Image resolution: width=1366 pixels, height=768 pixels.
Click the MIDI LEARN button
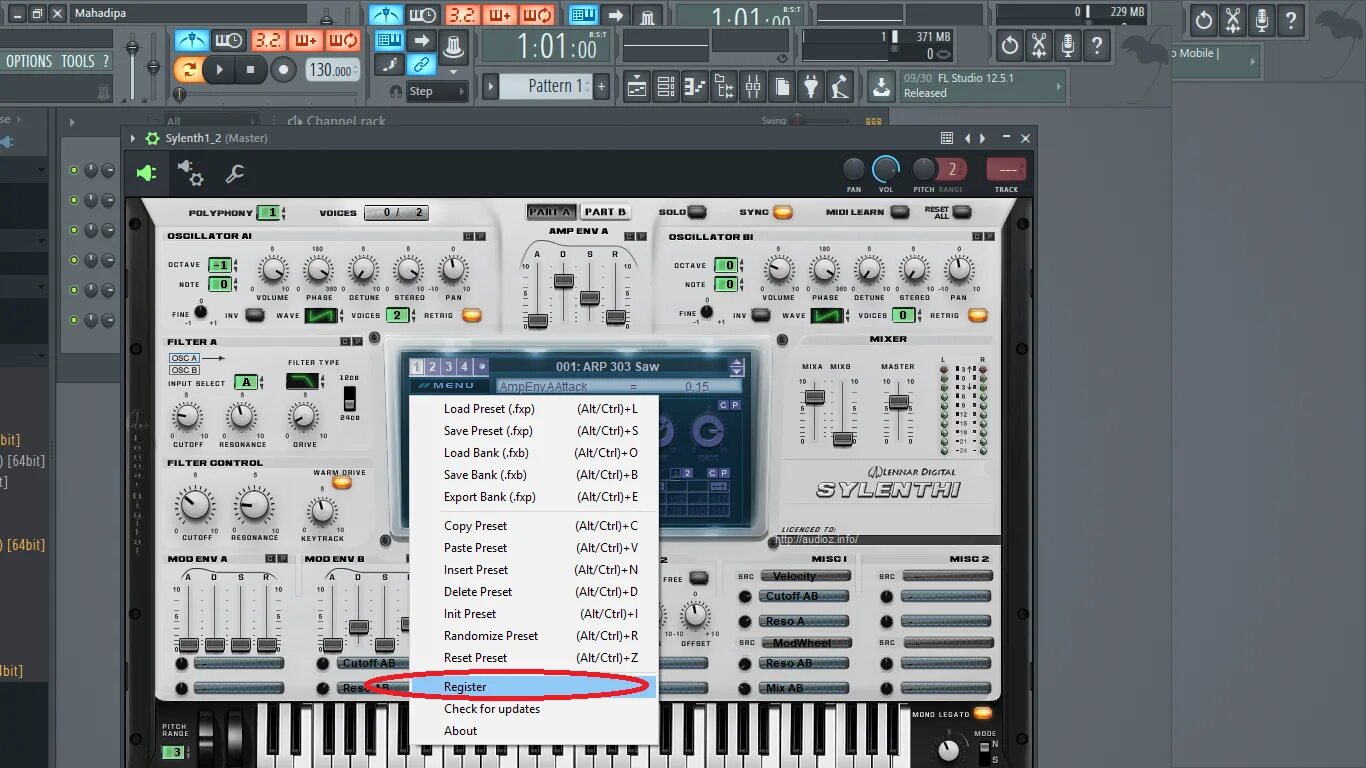coord(899,212)
